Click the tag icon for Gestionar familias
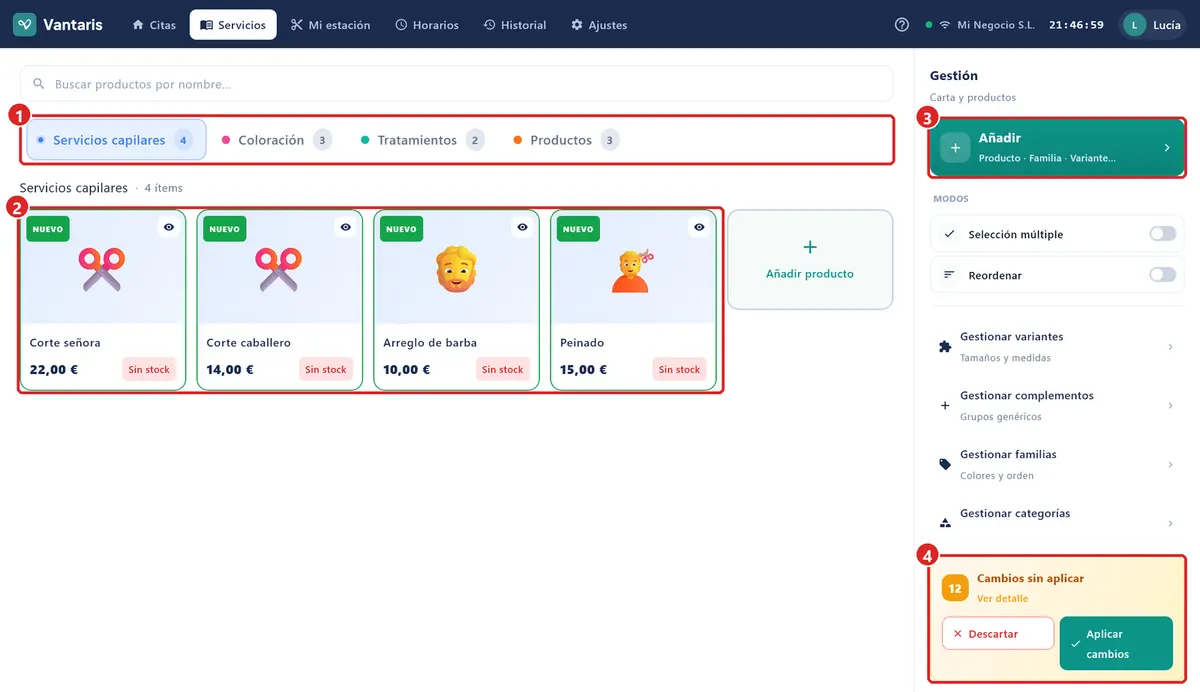The height and width of the screenshot is (692, 1200). tap(945, 464)
